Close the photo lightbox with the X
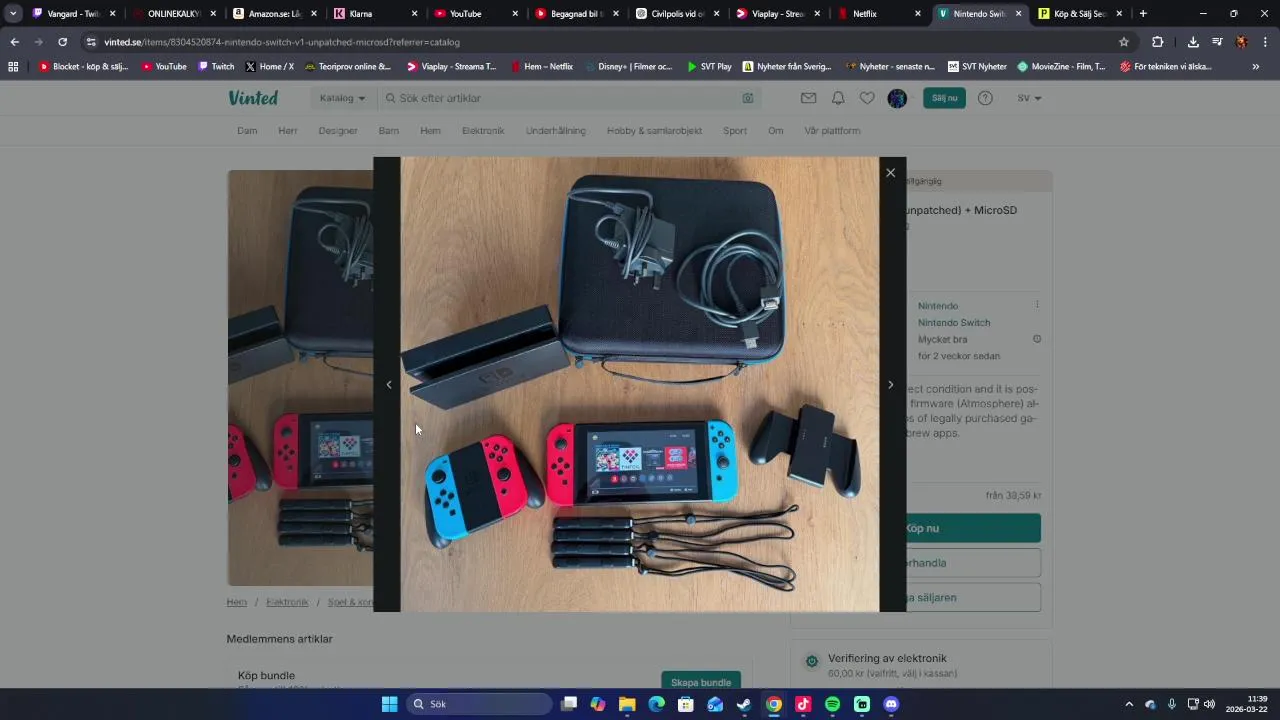 click(x=890, y=173)
